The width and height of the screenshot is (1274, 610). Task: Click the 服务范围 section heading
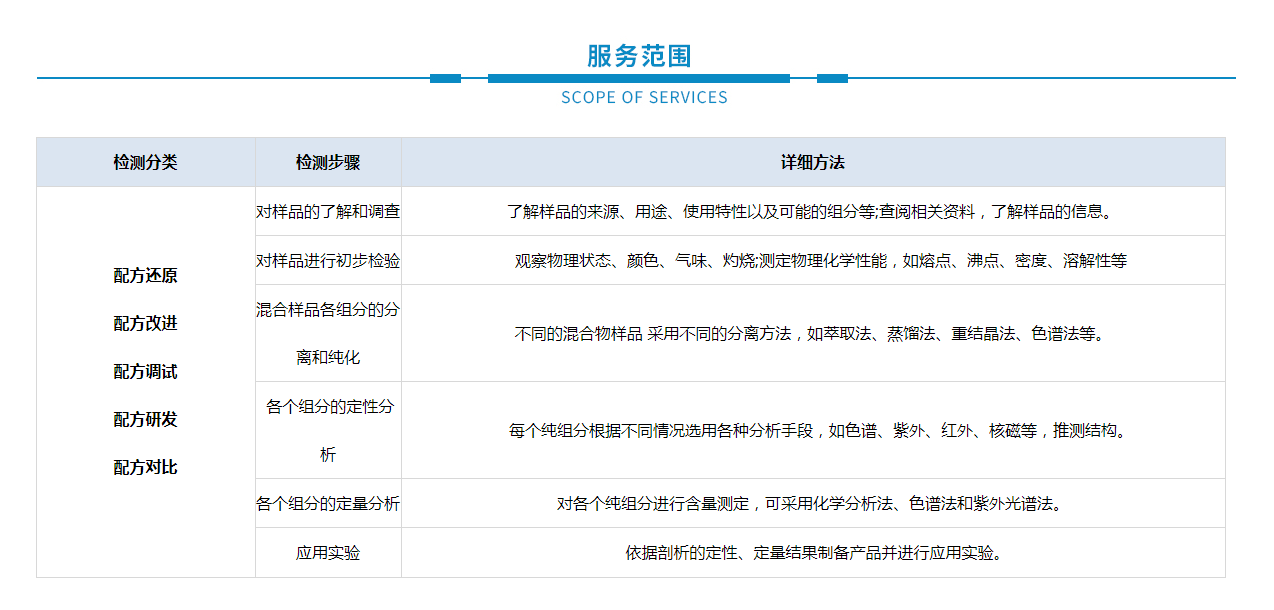pos(638,56)
